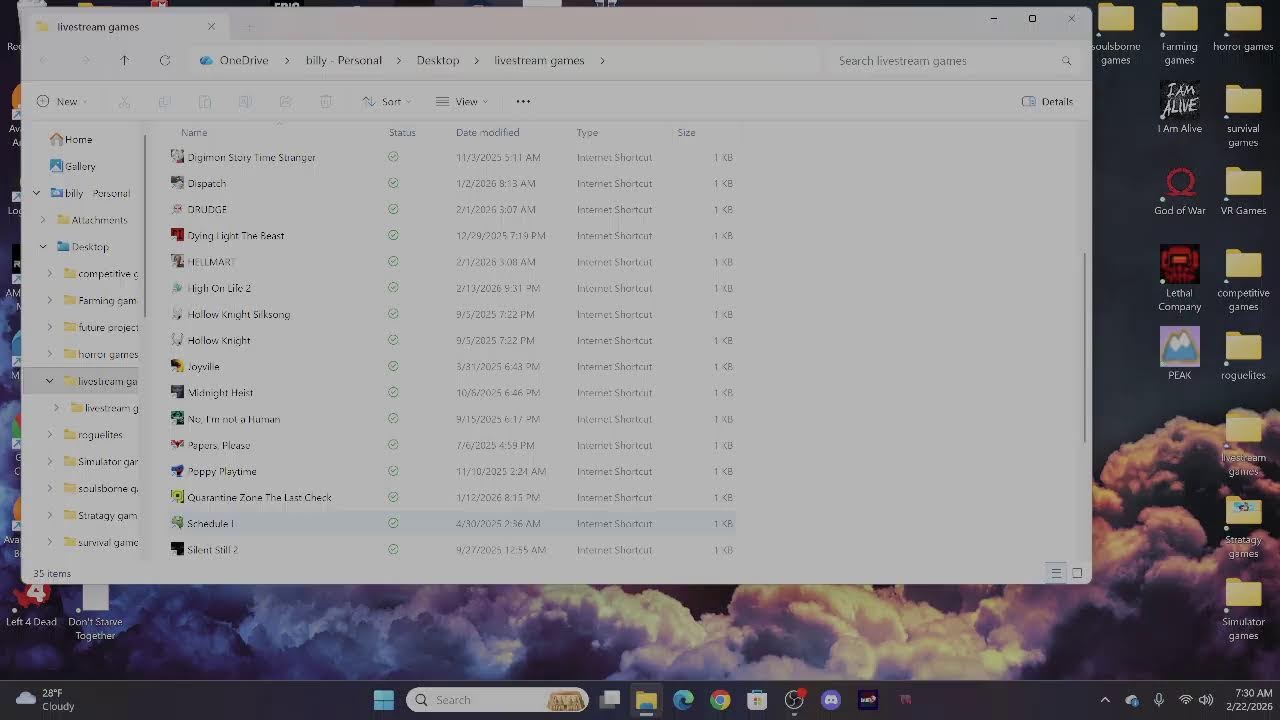Click the Delete trash icon in Explorer toolbar

[x=326, y=102]
